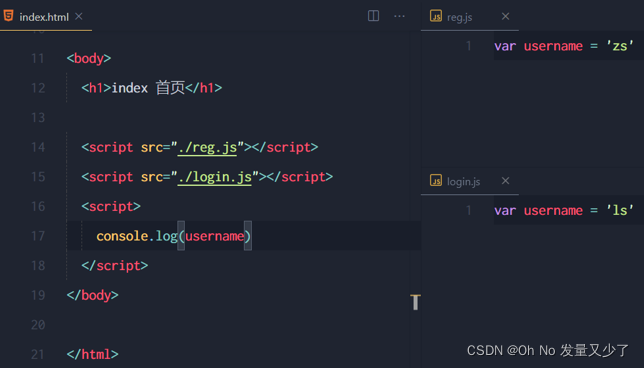Open the ./reg.js script source link
The image size is (644, 368).
coord(207,147)
